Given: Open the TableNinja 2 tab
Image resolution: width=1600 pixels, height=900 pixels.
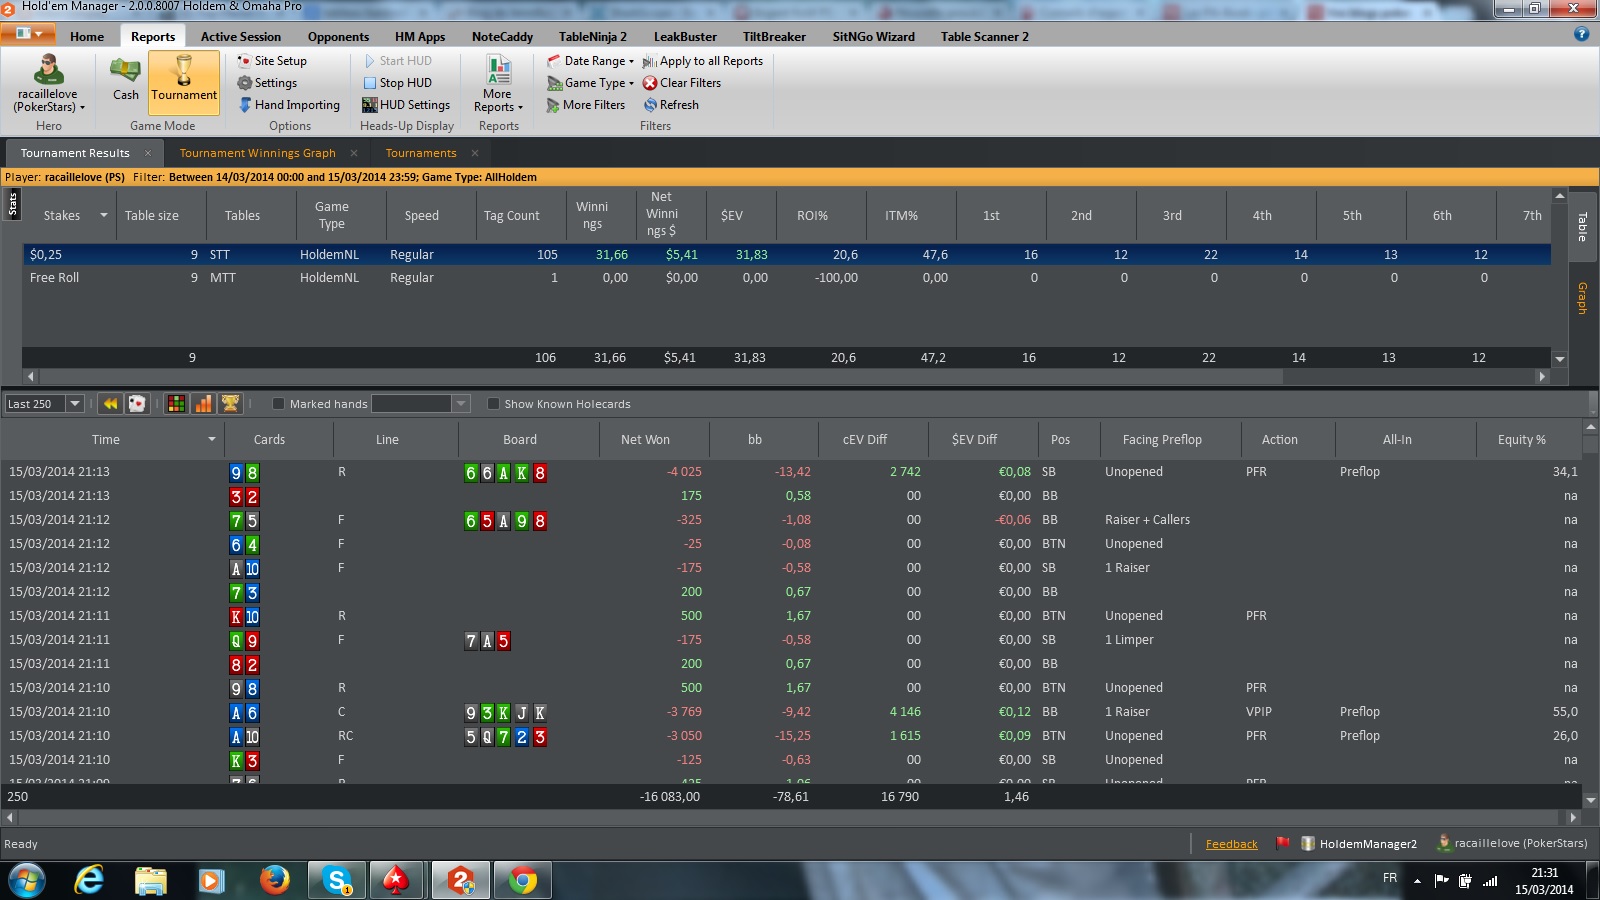Looking at the screenshot, I should point(593,36).
